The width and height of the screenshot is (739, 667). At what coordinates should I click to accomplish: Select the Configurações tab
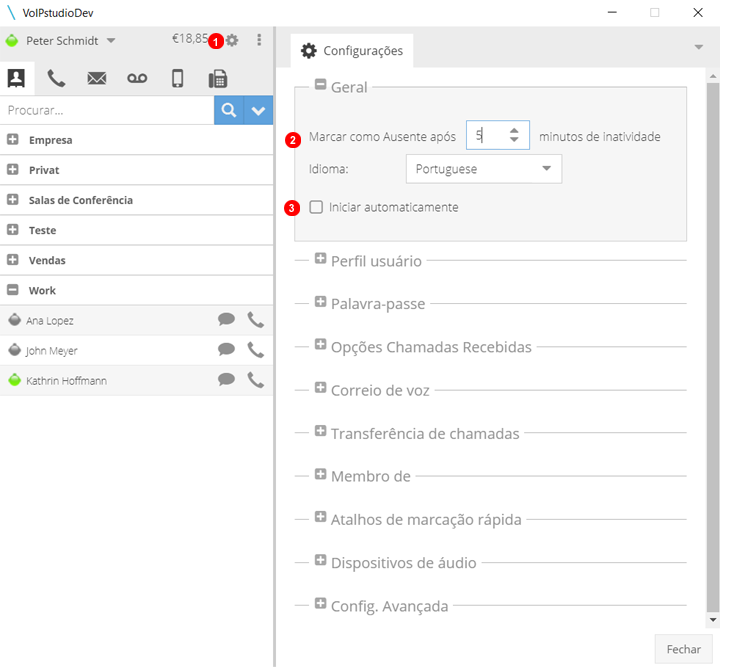tap(352, 50)
